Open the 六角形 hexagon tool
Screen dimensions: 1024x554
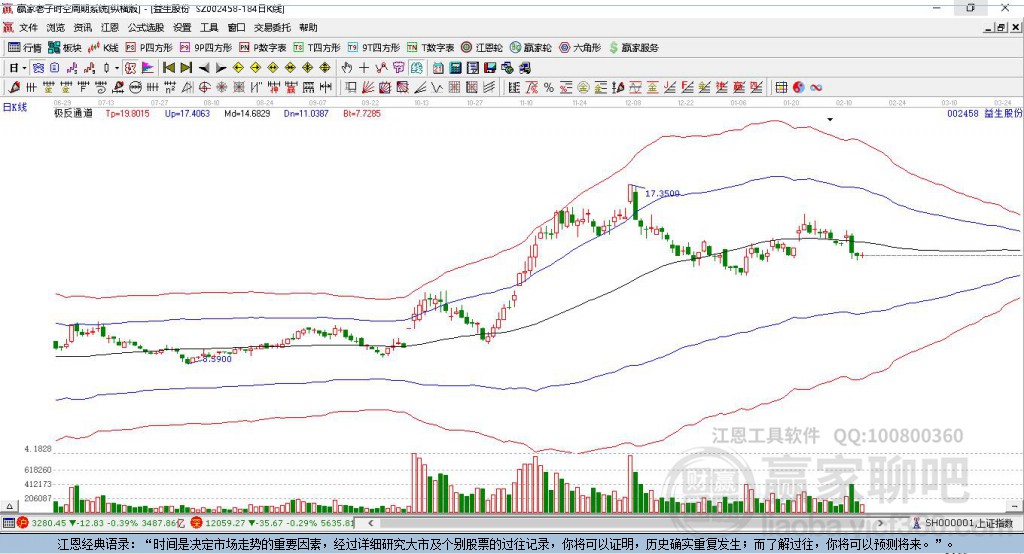tap(580, 48)
